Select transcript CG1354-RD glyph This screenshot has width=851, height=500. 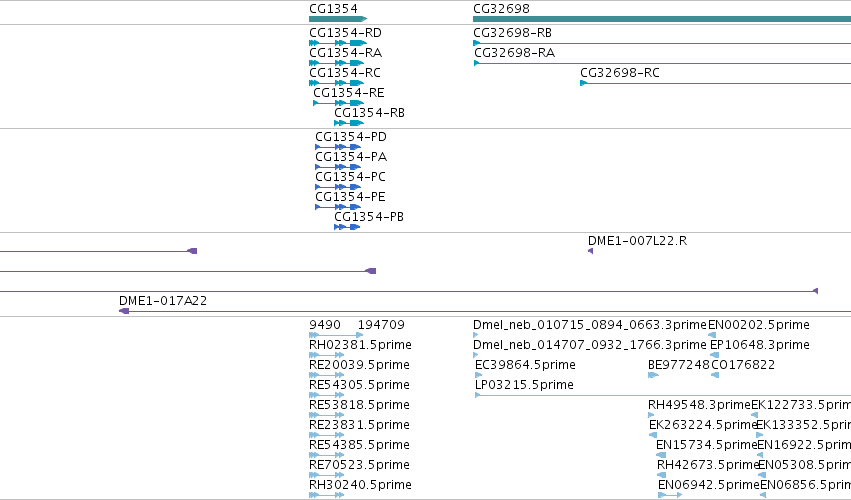[338, 43]
